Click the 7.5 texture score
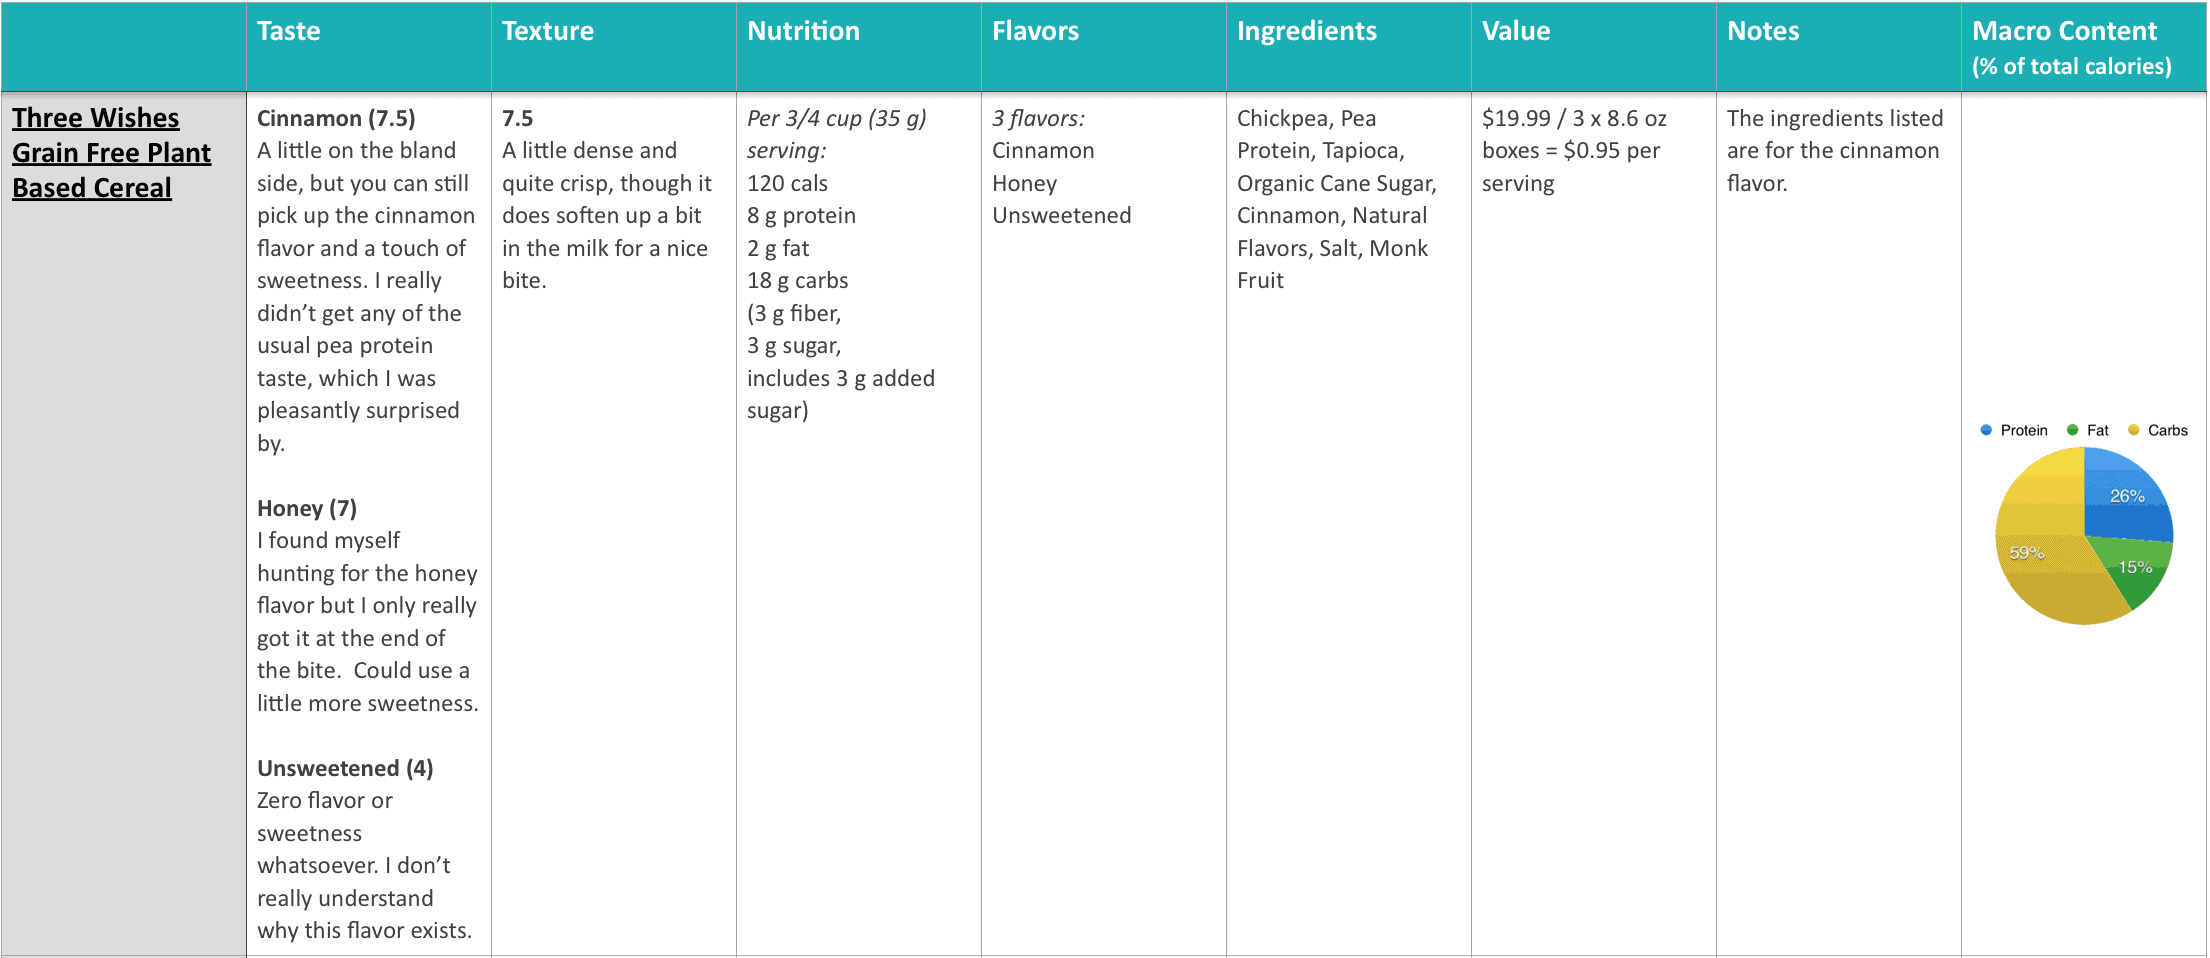Viewport: 2210px width, 958px height. [x=517, y=118]
